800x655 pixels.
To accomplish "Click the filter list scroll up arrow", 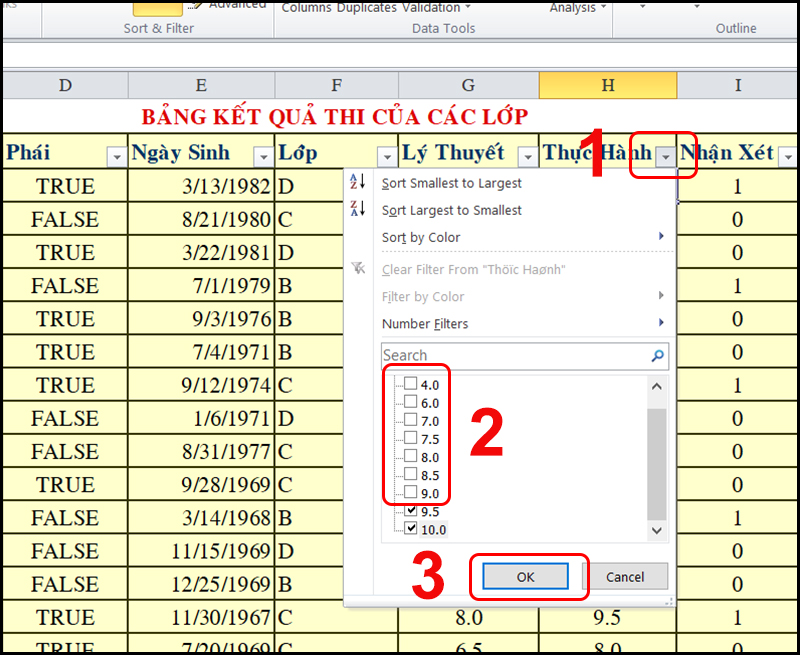I will point(657,386).
